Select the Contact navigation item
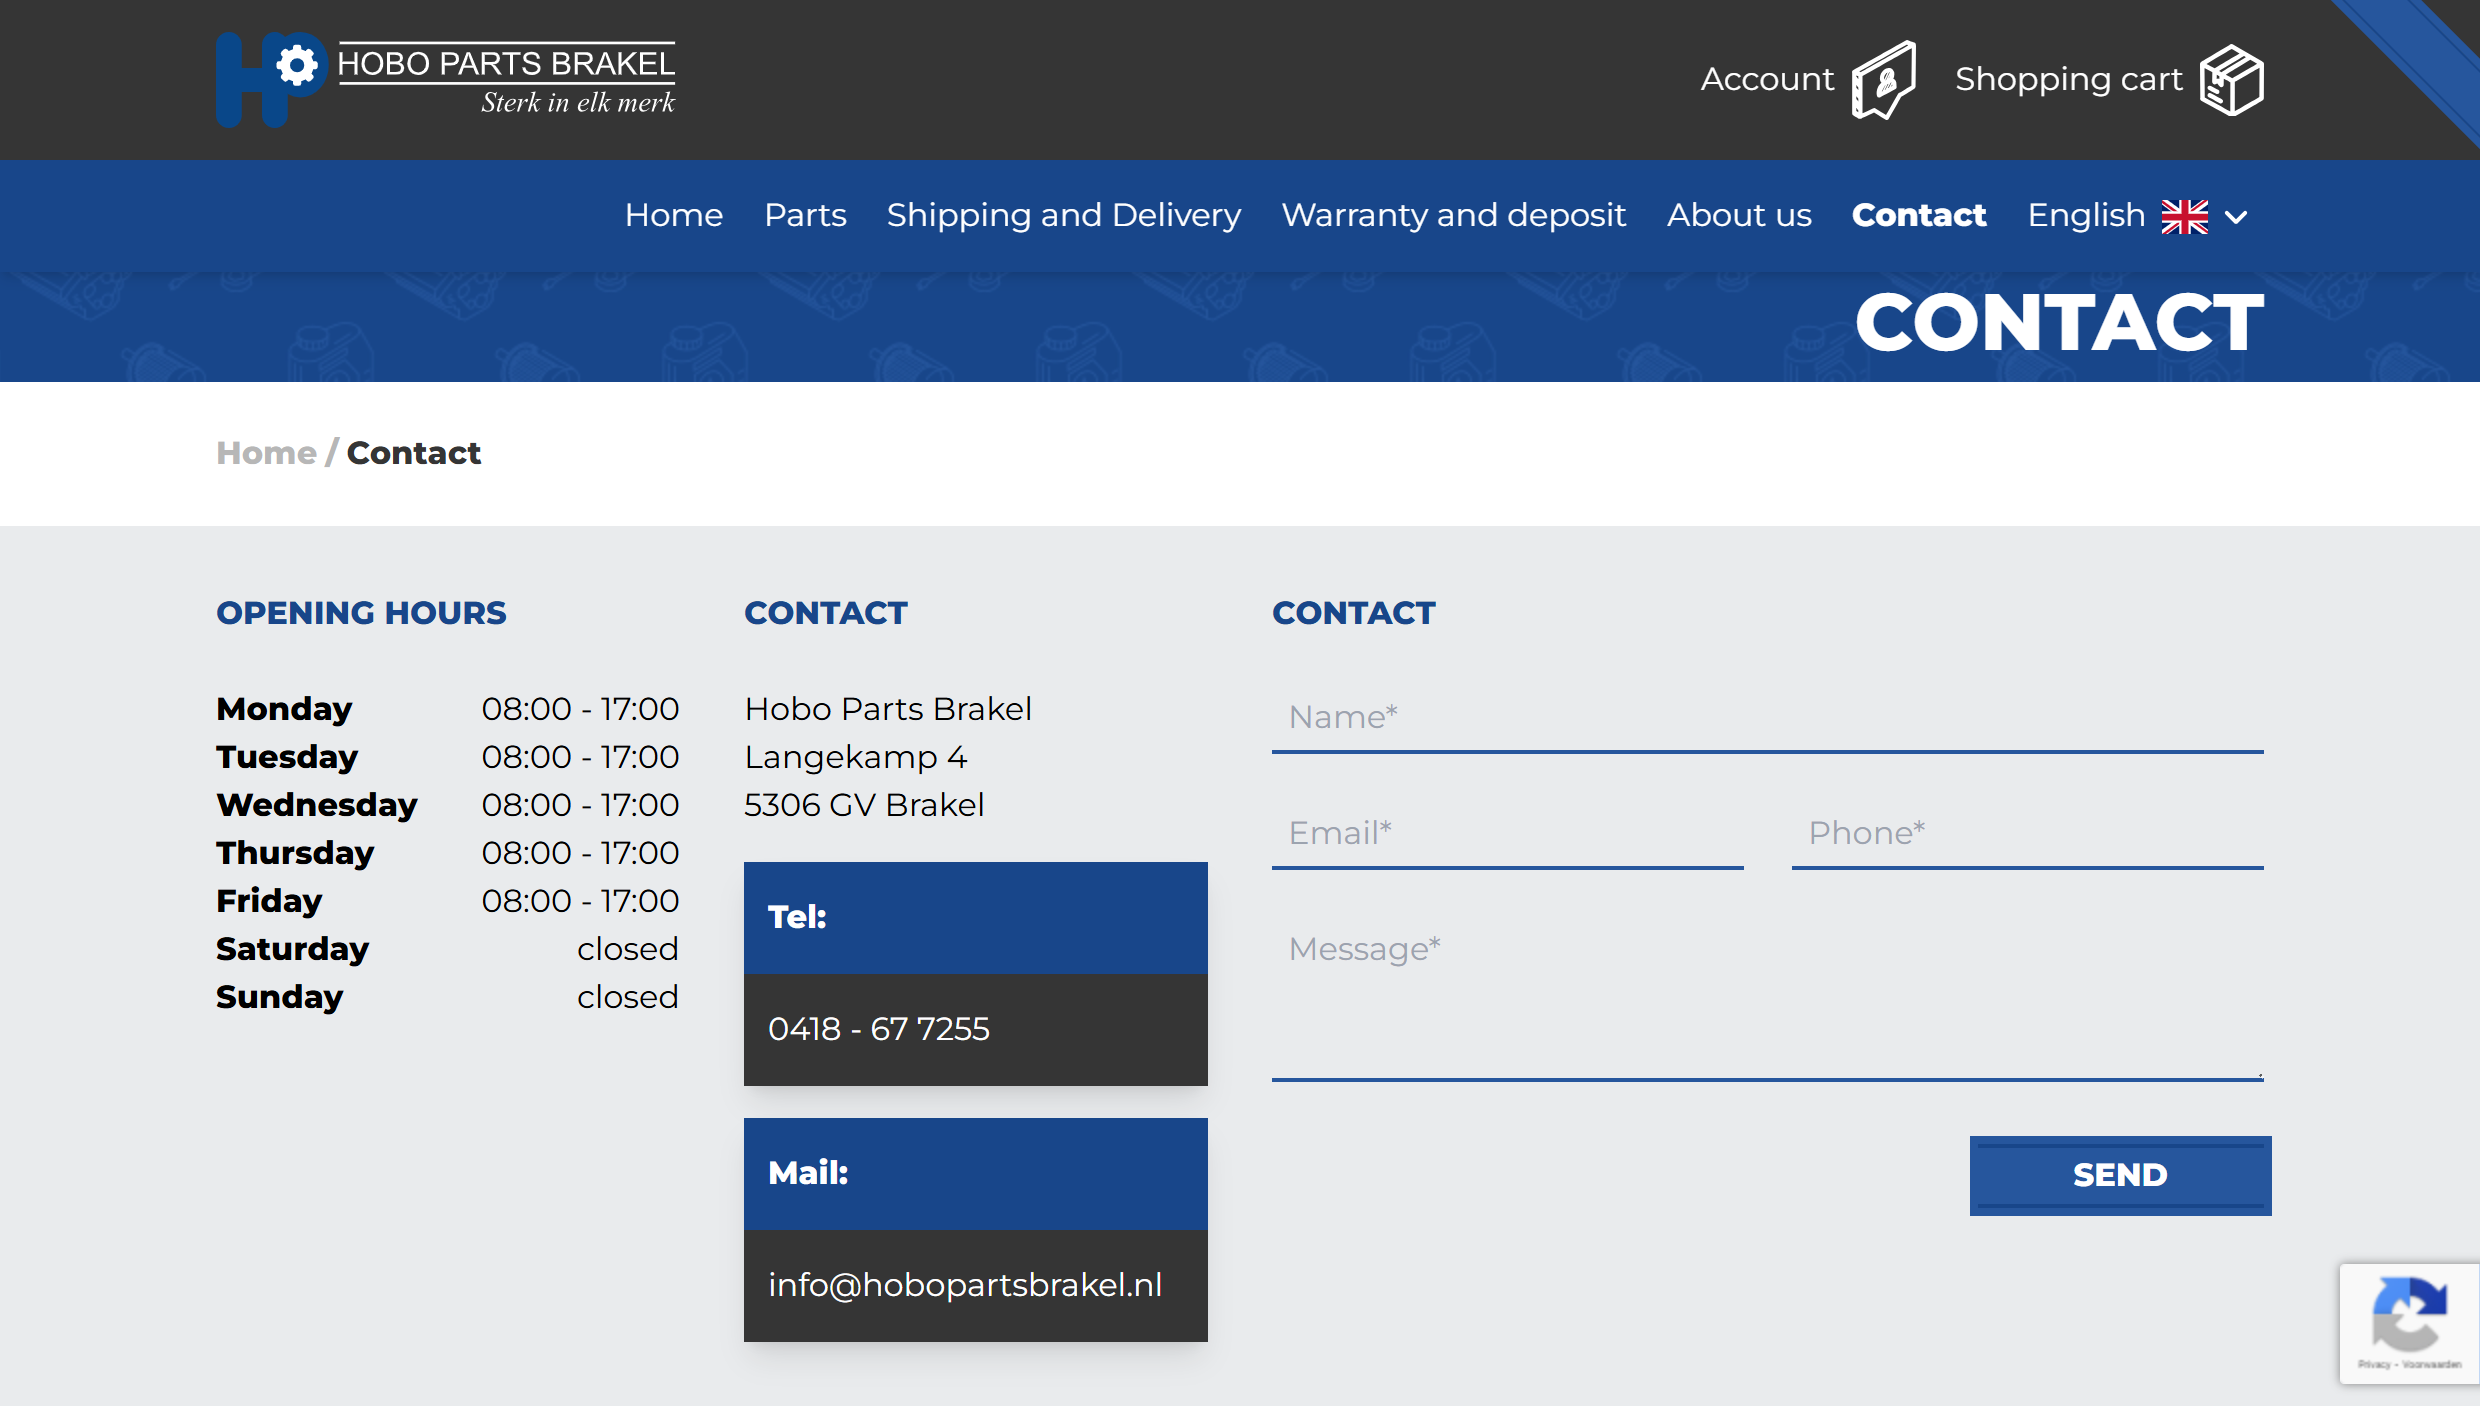 (1918, 215)
